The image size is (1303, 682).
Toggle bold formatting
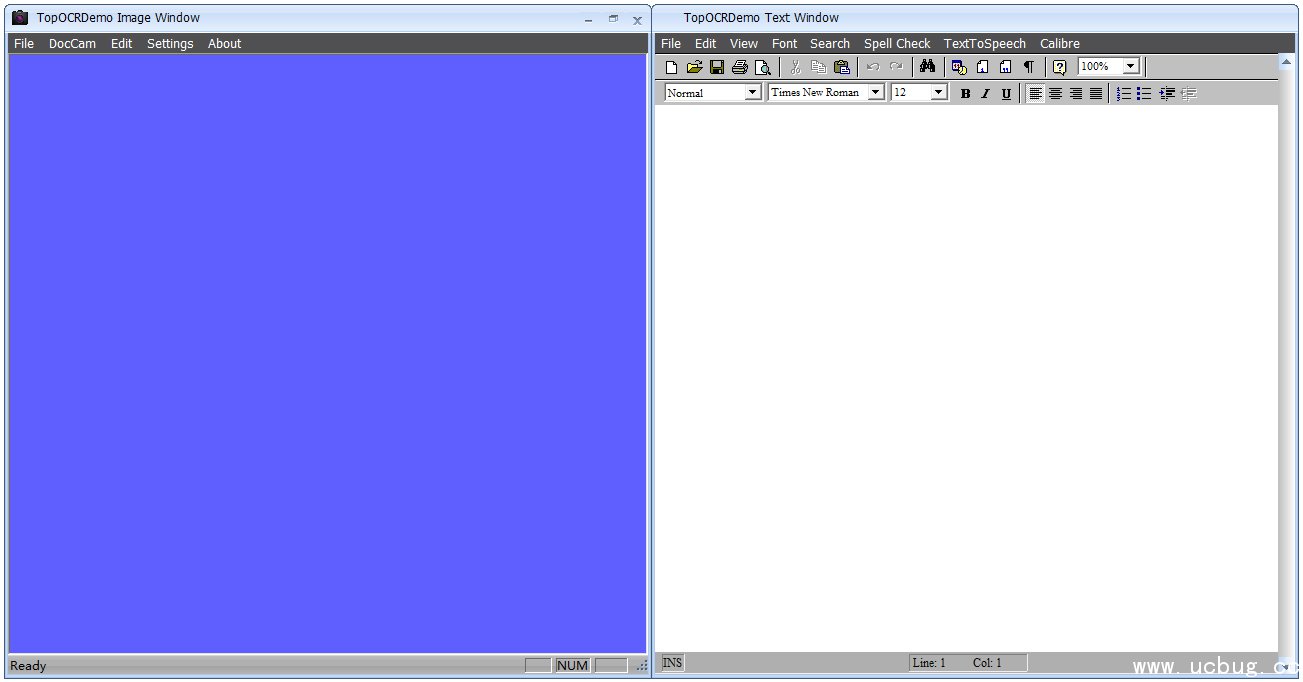point(965,93)
